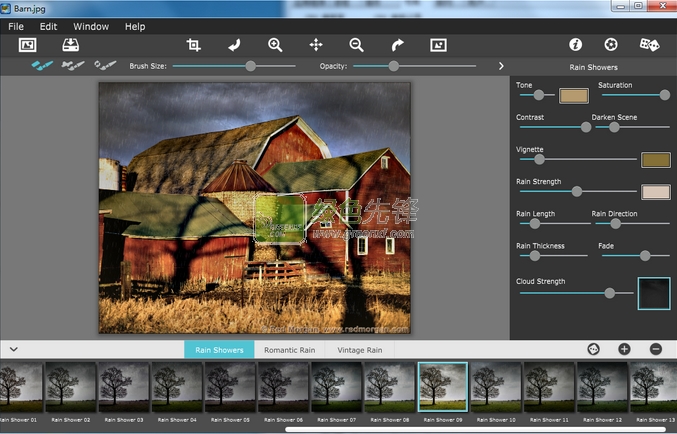The image size is (677, 434).
Task: Click the Tone color swatch
Action: (x=573, y=96)
